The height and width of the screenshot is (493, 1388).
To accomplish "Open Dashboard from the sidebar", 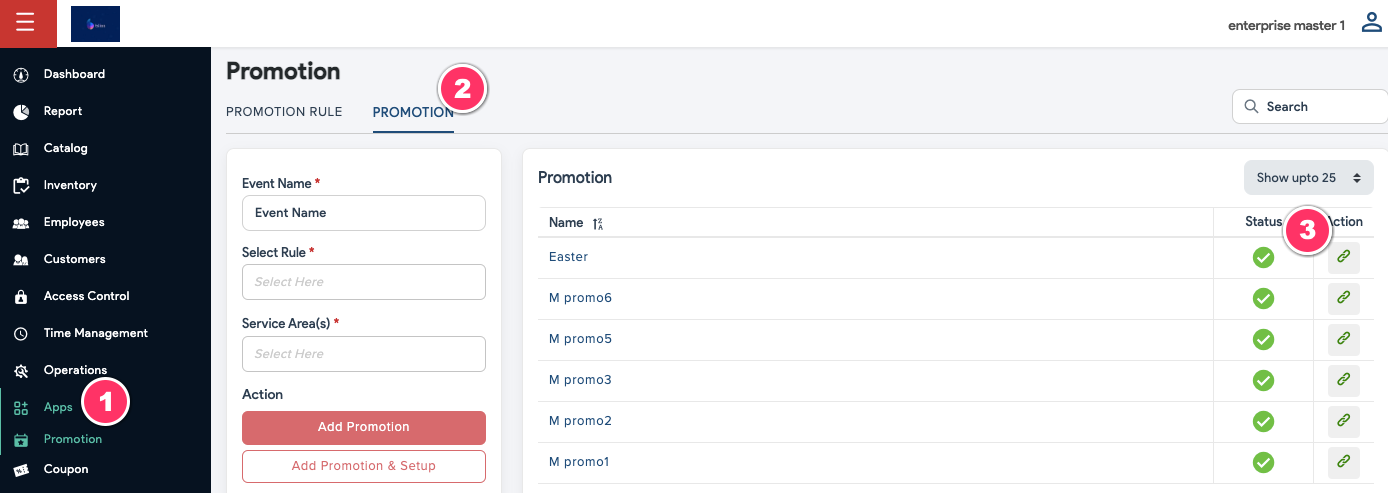I will coord(74,74).
